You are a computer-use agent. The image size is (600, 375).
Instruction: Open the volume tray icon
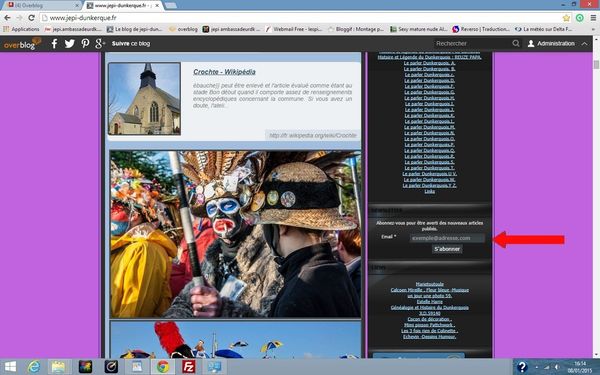(x=557, y=367)
